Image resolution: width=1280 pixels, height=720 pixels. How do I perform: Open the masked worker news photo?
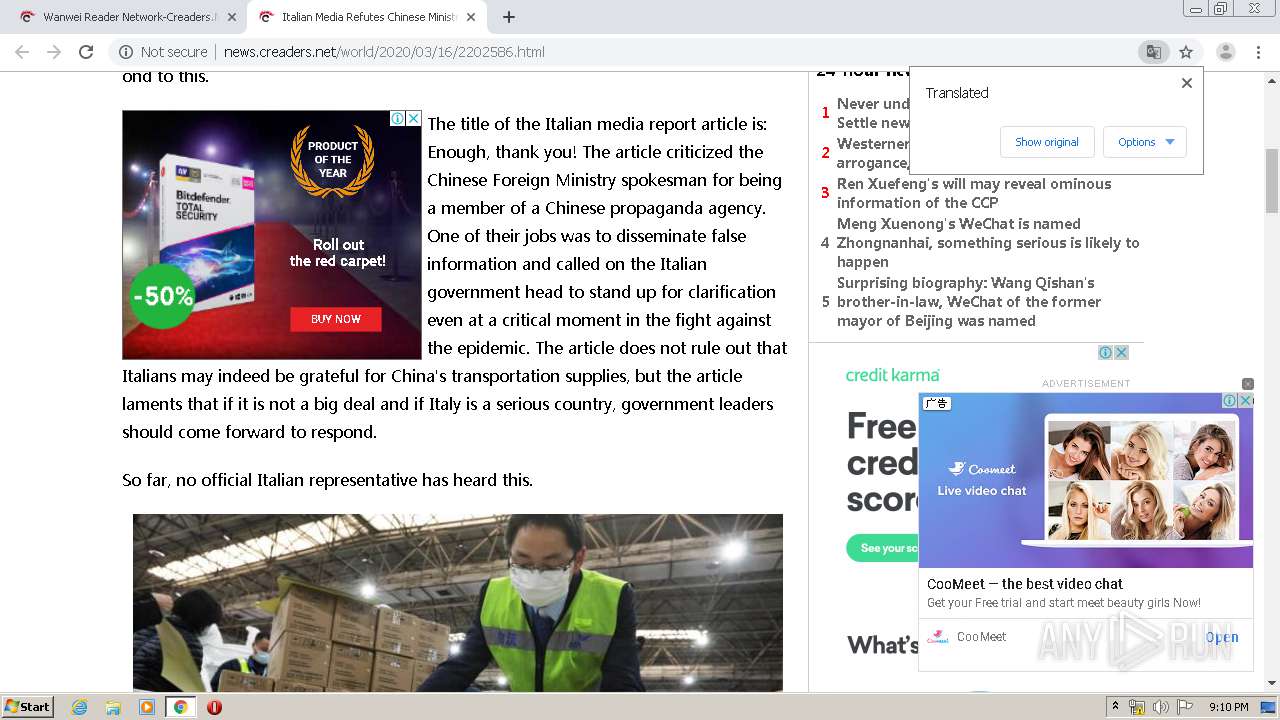[458, 602]
